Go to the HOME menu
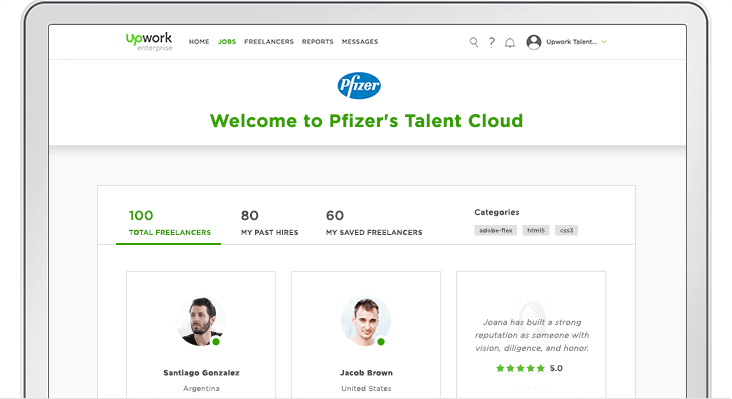This screenshot has width=732, height=399. pyautogui.click(x=199, y=42)
